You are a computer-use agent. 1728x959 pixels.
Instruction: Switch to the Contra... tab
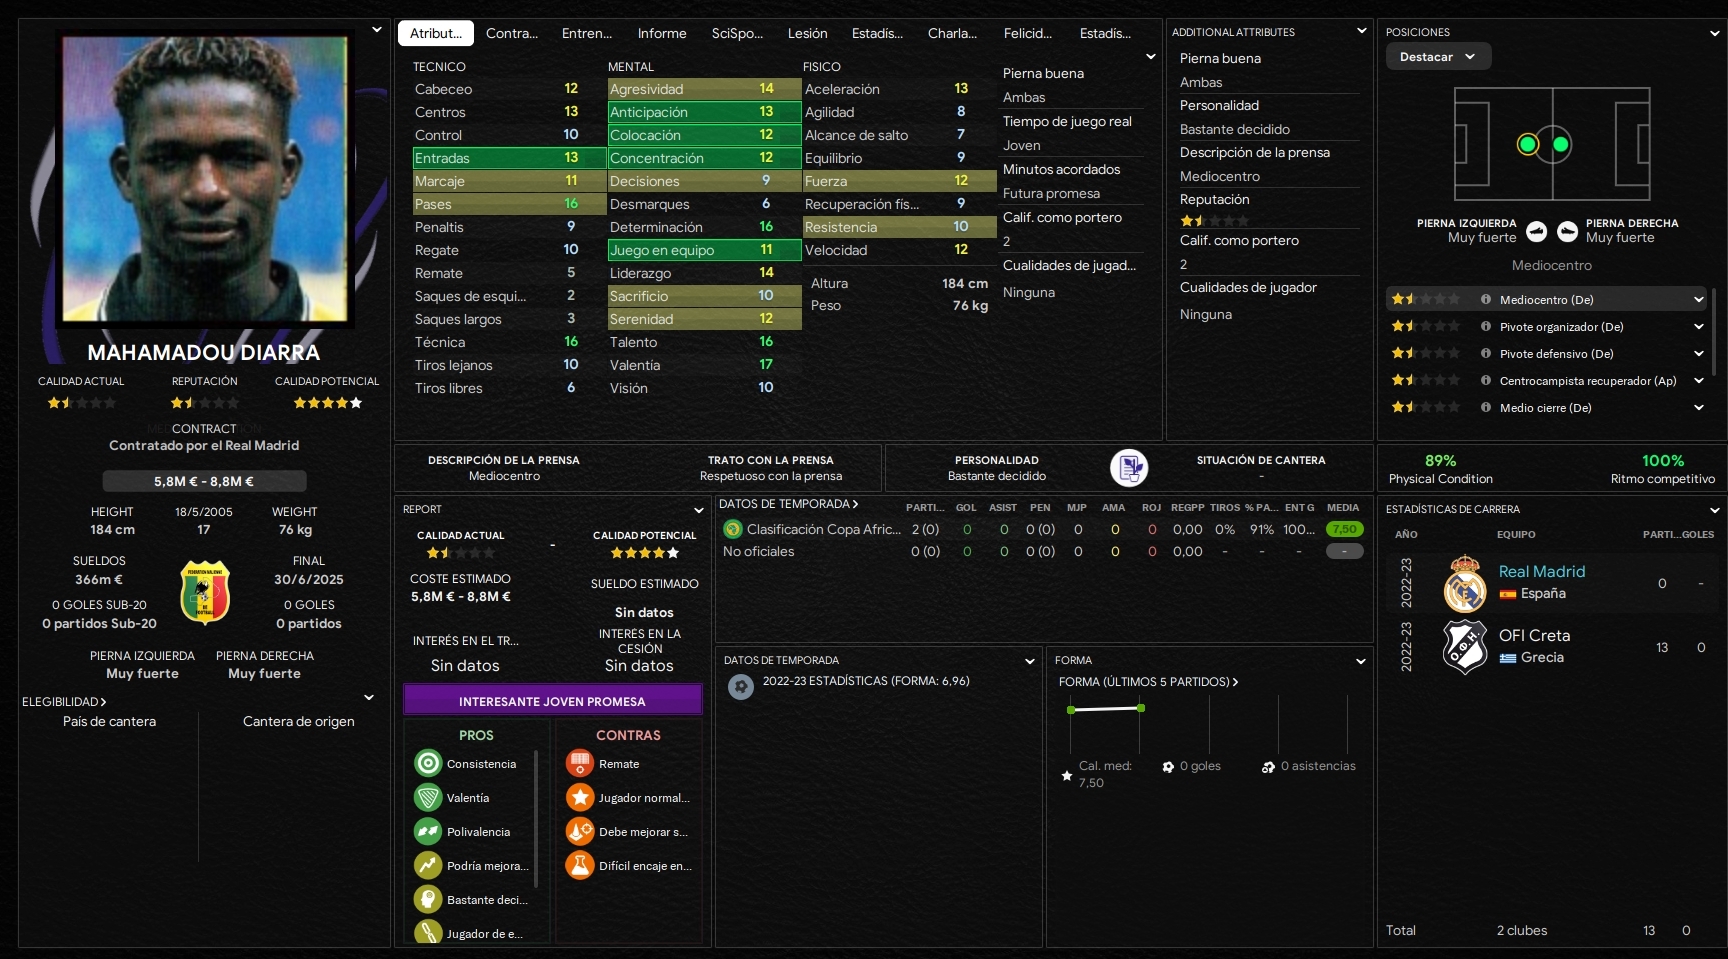click(x=512, y=33)
